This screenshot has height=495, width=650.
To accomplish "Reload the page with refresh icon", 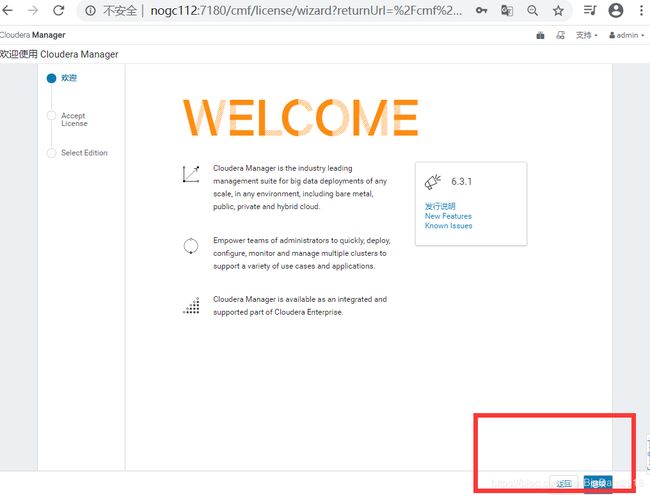I will [x=58, y=10].
